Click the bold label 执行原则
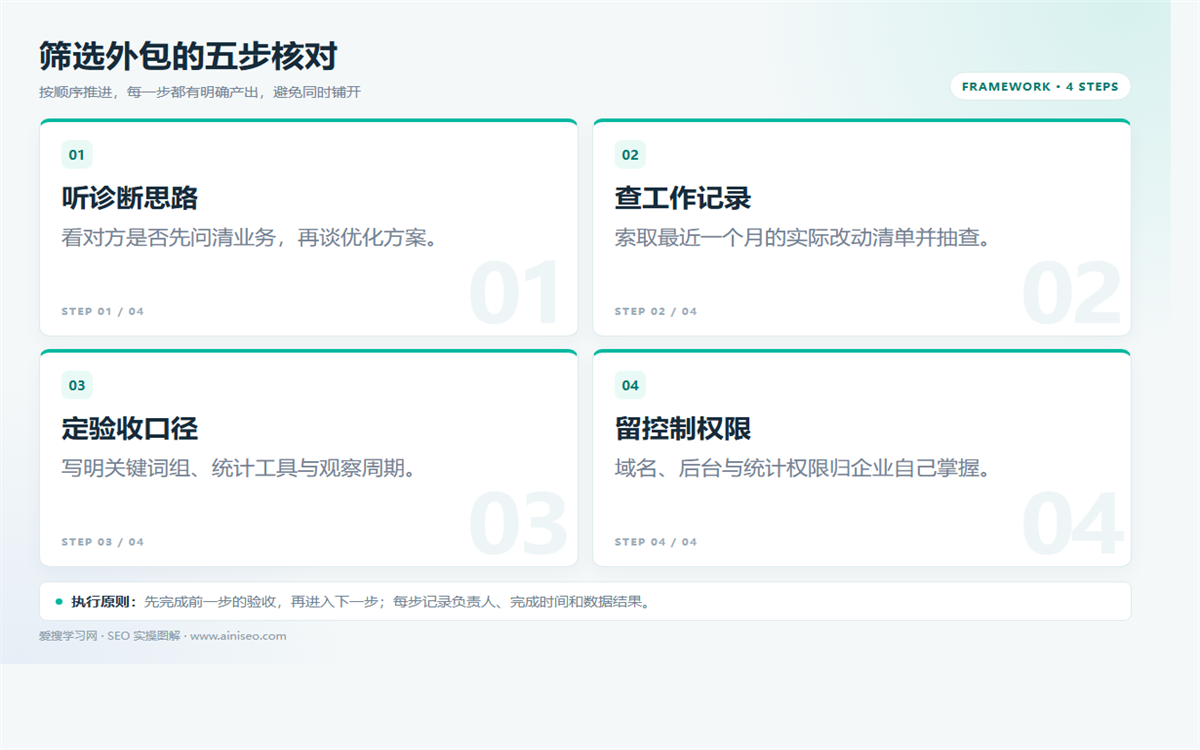1200x750 pixels. tap(102, 602)
